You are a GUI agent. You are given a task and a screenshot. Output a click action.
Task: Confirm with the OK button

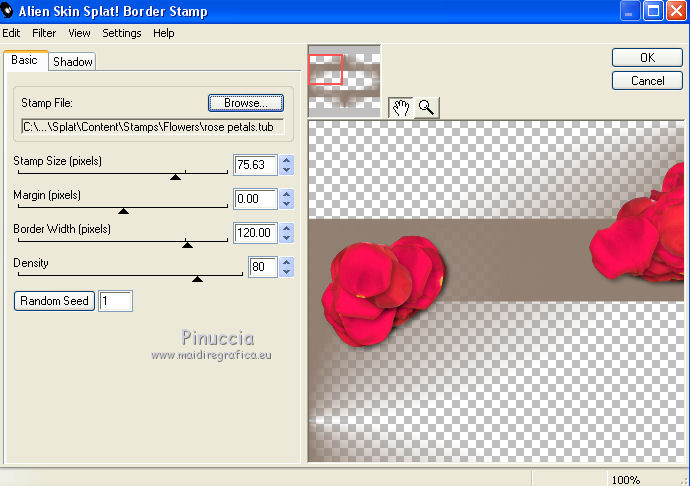pyautogui.click(x=647, y=58)
